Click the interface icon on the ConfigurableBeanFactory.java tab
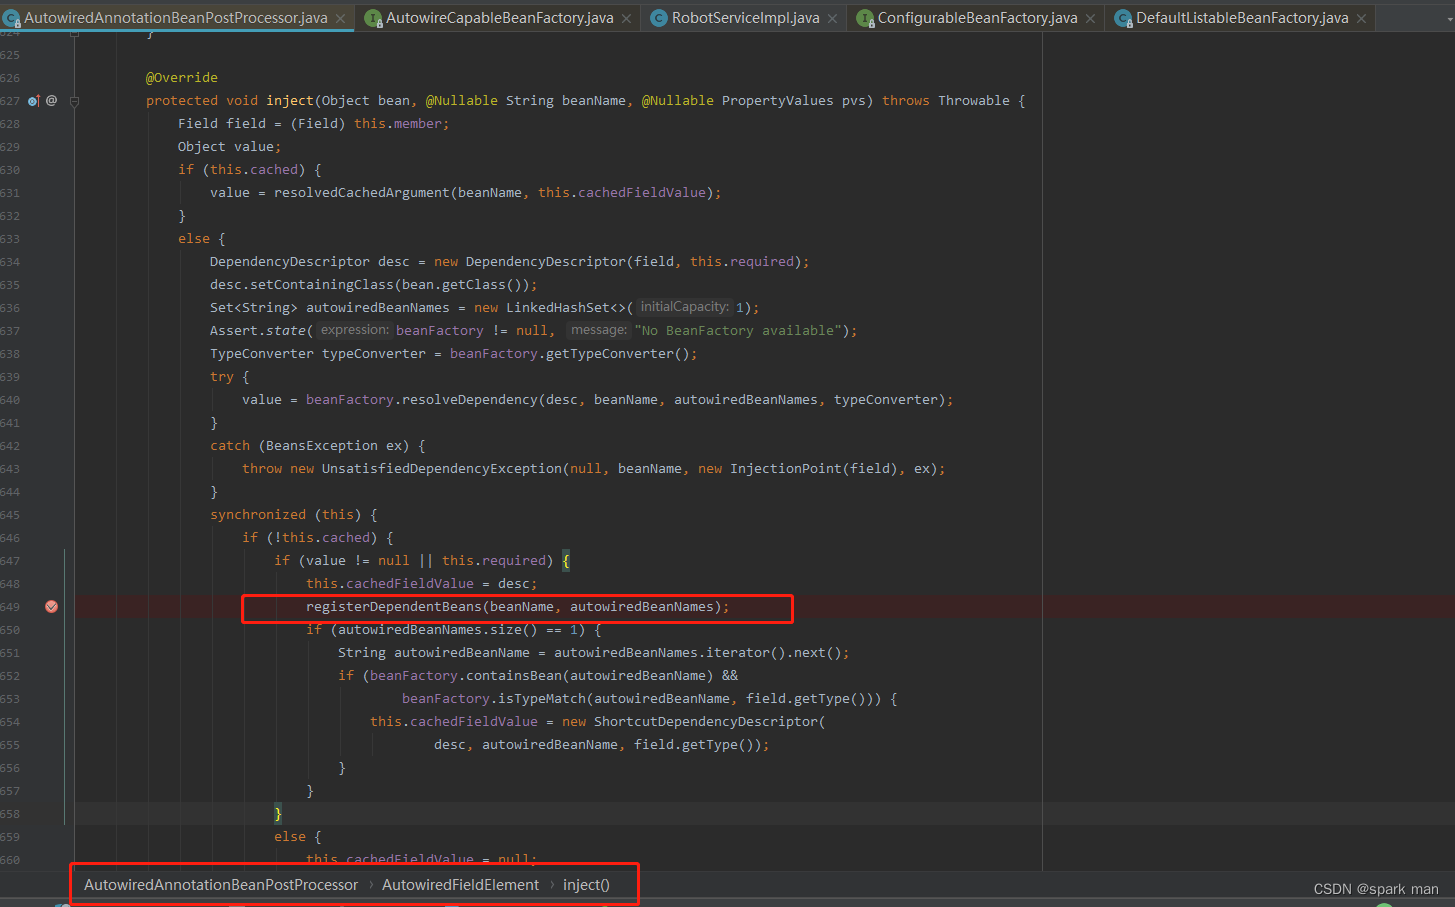The height and width of the screenshot is (907, 1455). pyautogui.click(x=865, y=18)
